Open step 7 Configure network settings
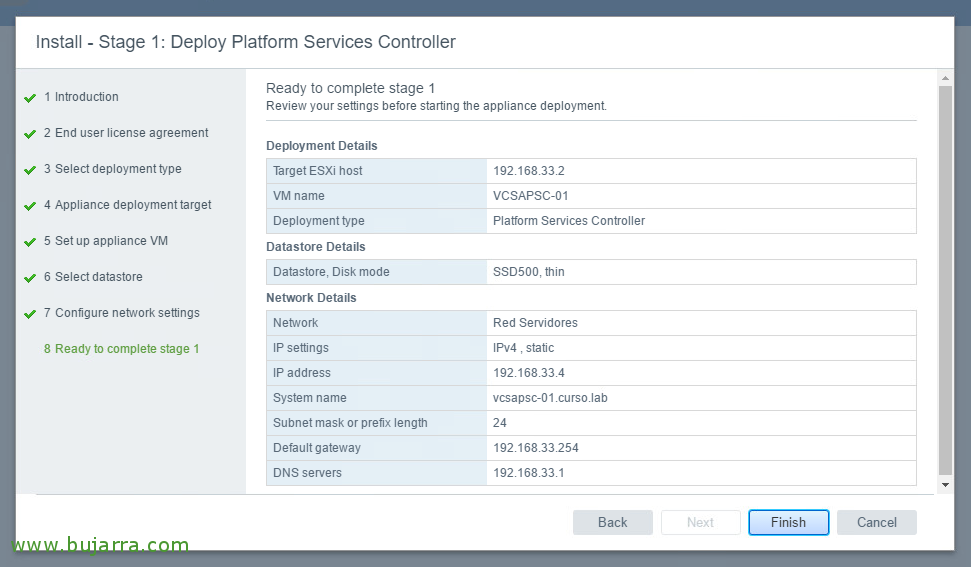This screenshot has width=971, height=567. pos(121,313)
